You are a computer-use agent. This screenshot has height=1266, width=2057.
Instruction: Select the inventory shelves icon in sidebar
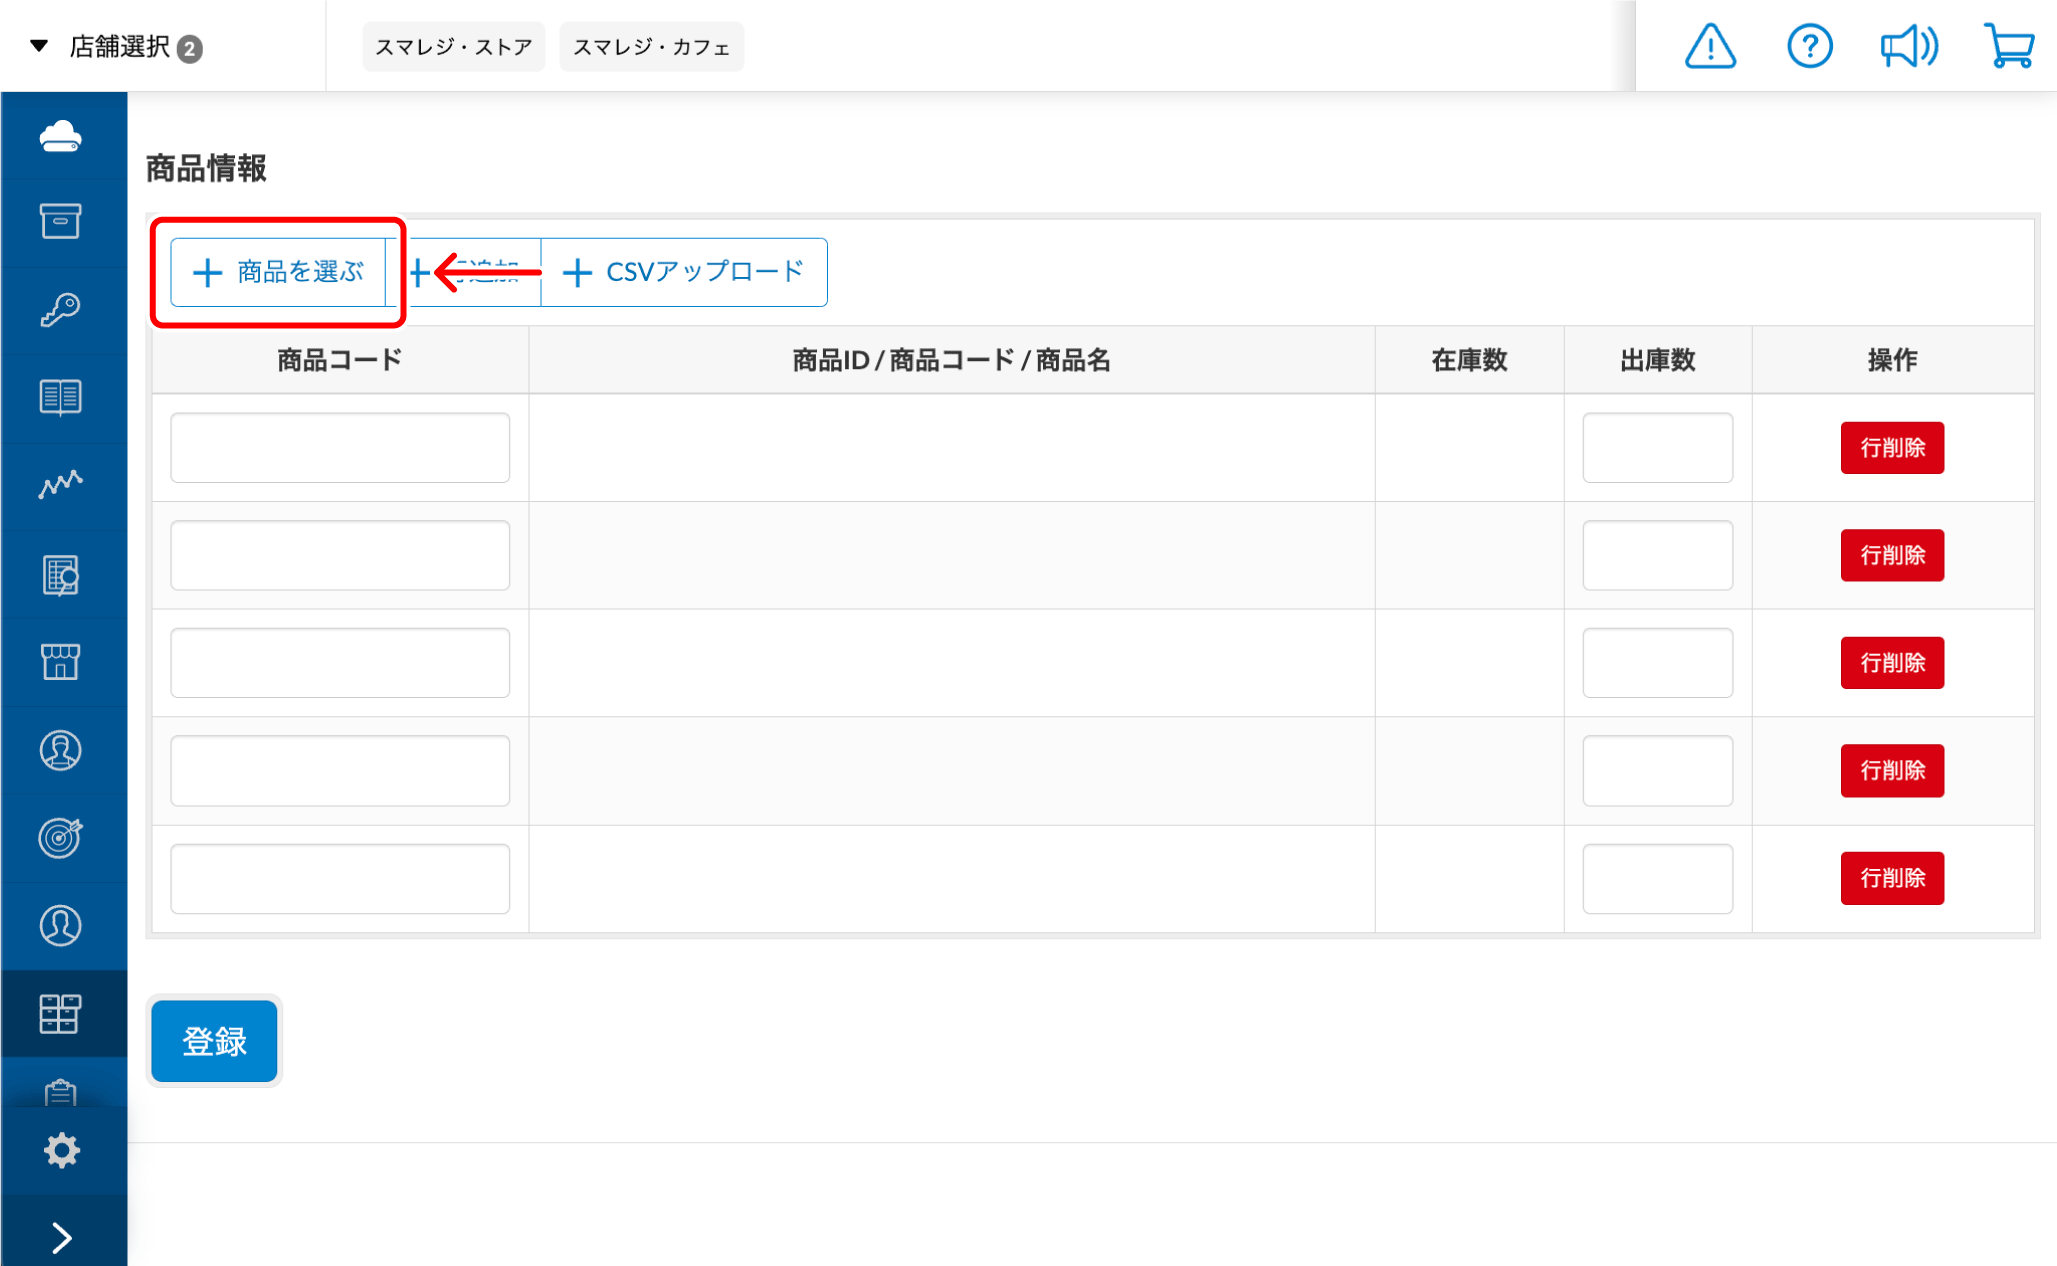[x=61, y=1013]
